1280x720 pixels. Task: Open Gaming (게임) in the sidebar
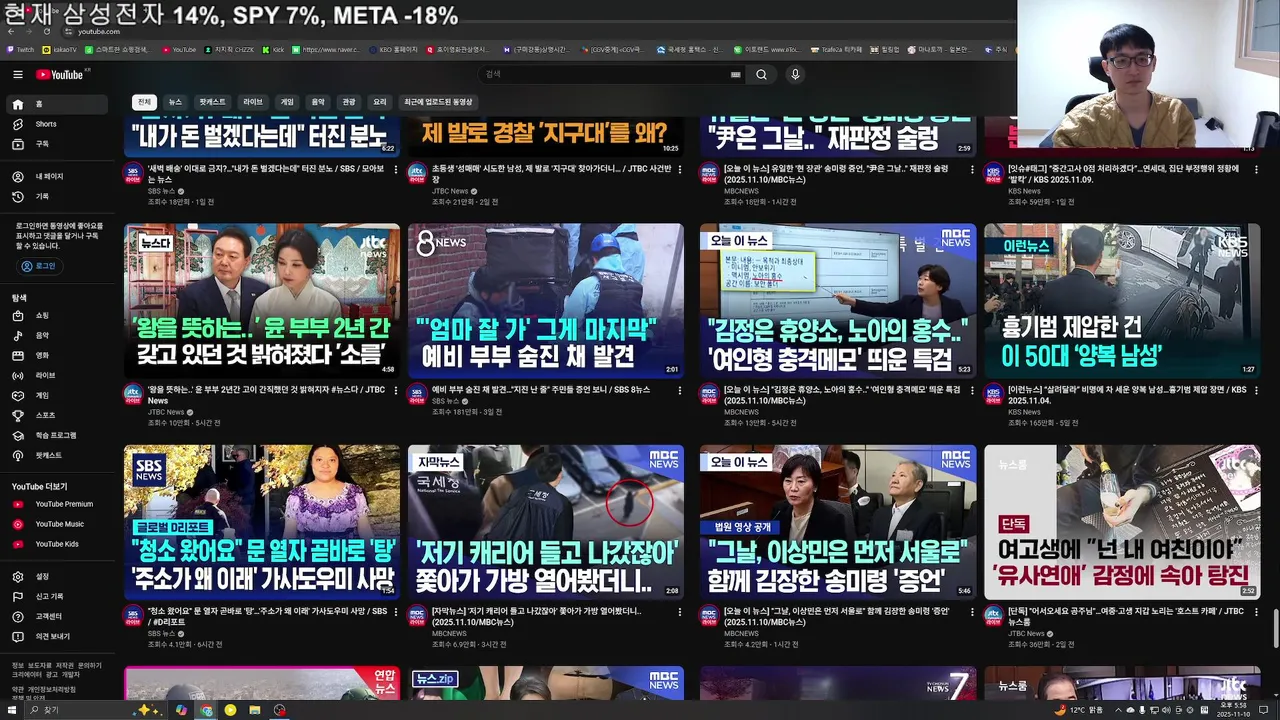[55, 396]
